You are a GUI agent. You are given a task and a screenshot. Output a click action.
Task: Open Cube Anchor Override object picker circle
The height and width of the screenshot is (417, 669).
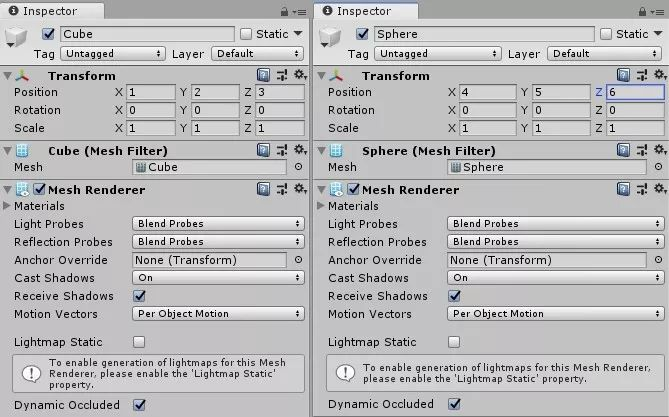pyautogui.click(x=299, y=260)
